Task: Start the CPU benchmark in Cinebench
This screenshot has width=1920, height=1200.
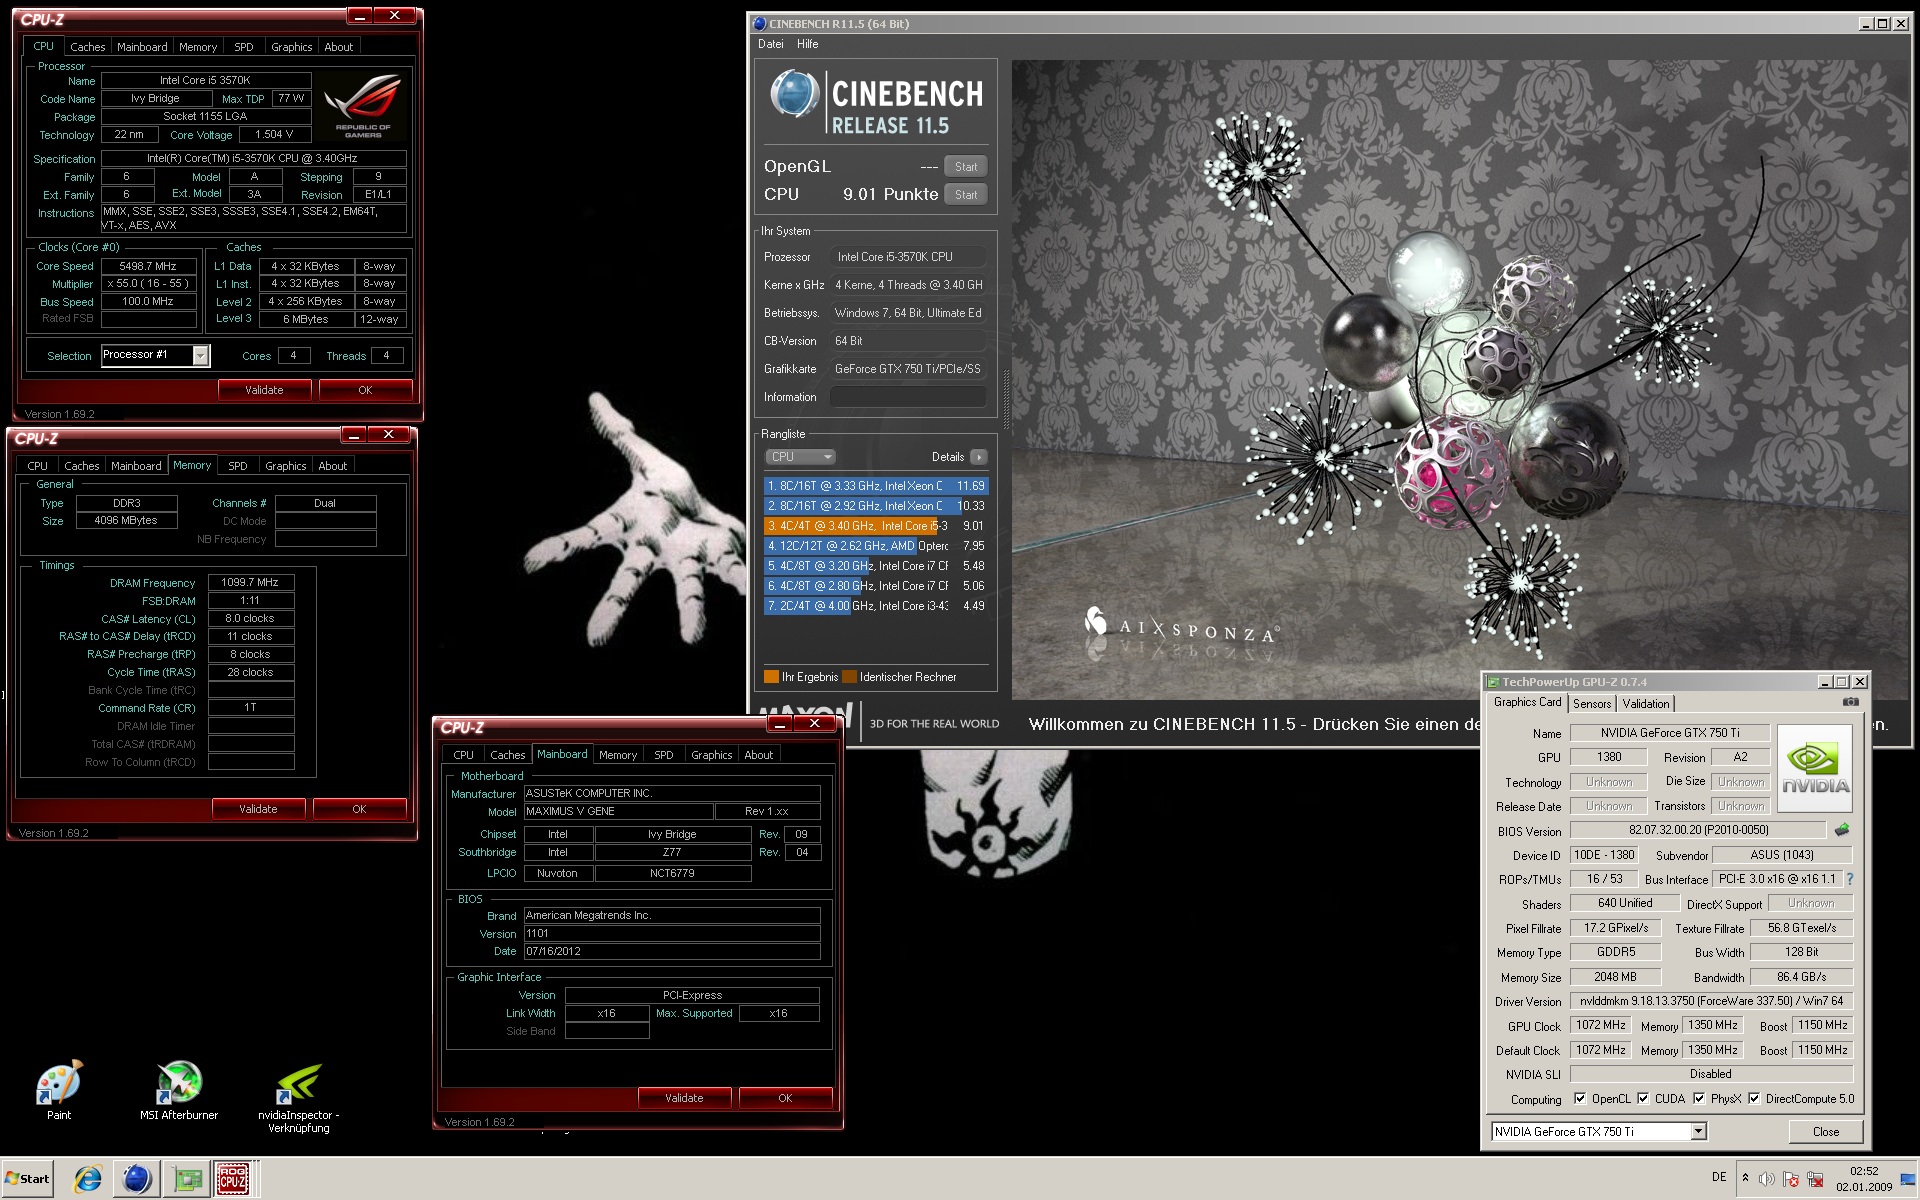Action: pos(966,195)
